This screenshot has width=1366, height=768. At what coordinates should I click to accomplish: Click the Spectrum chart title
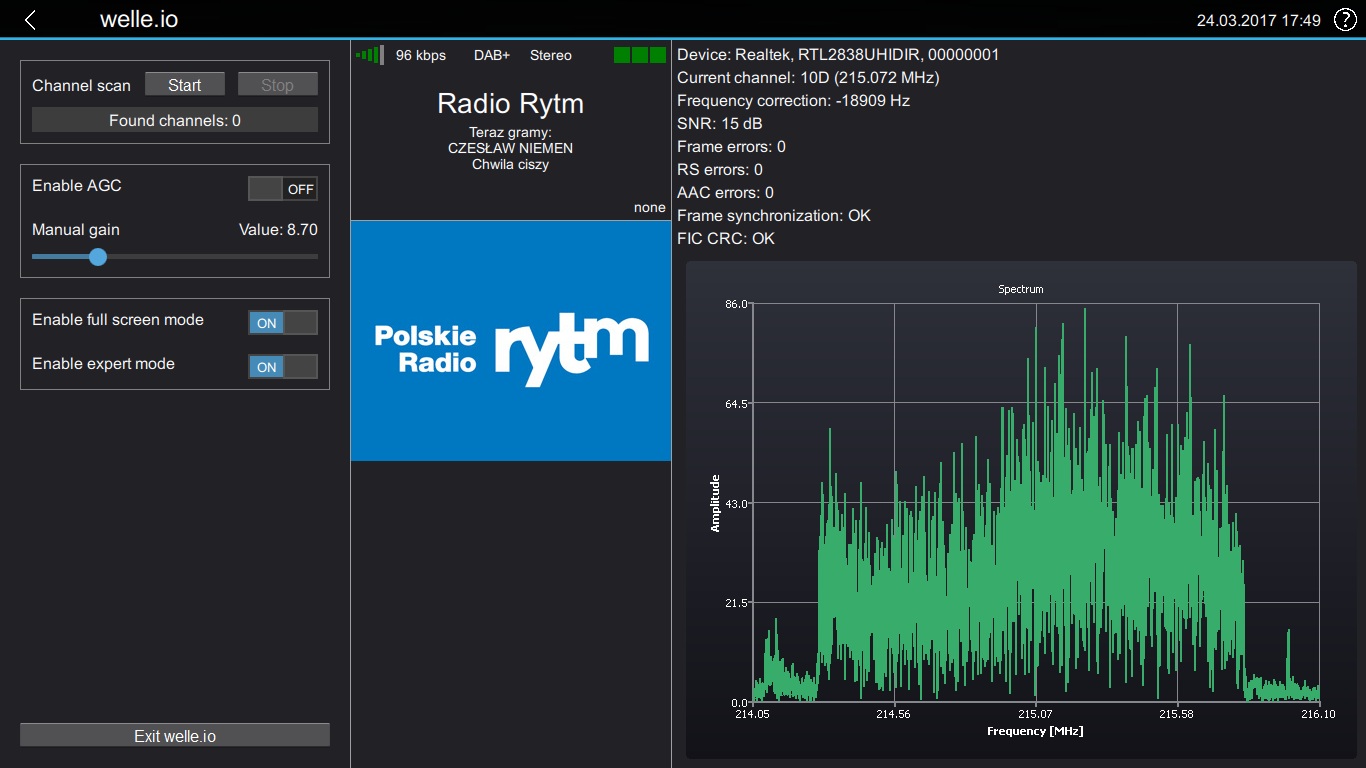pos(1020,289)
